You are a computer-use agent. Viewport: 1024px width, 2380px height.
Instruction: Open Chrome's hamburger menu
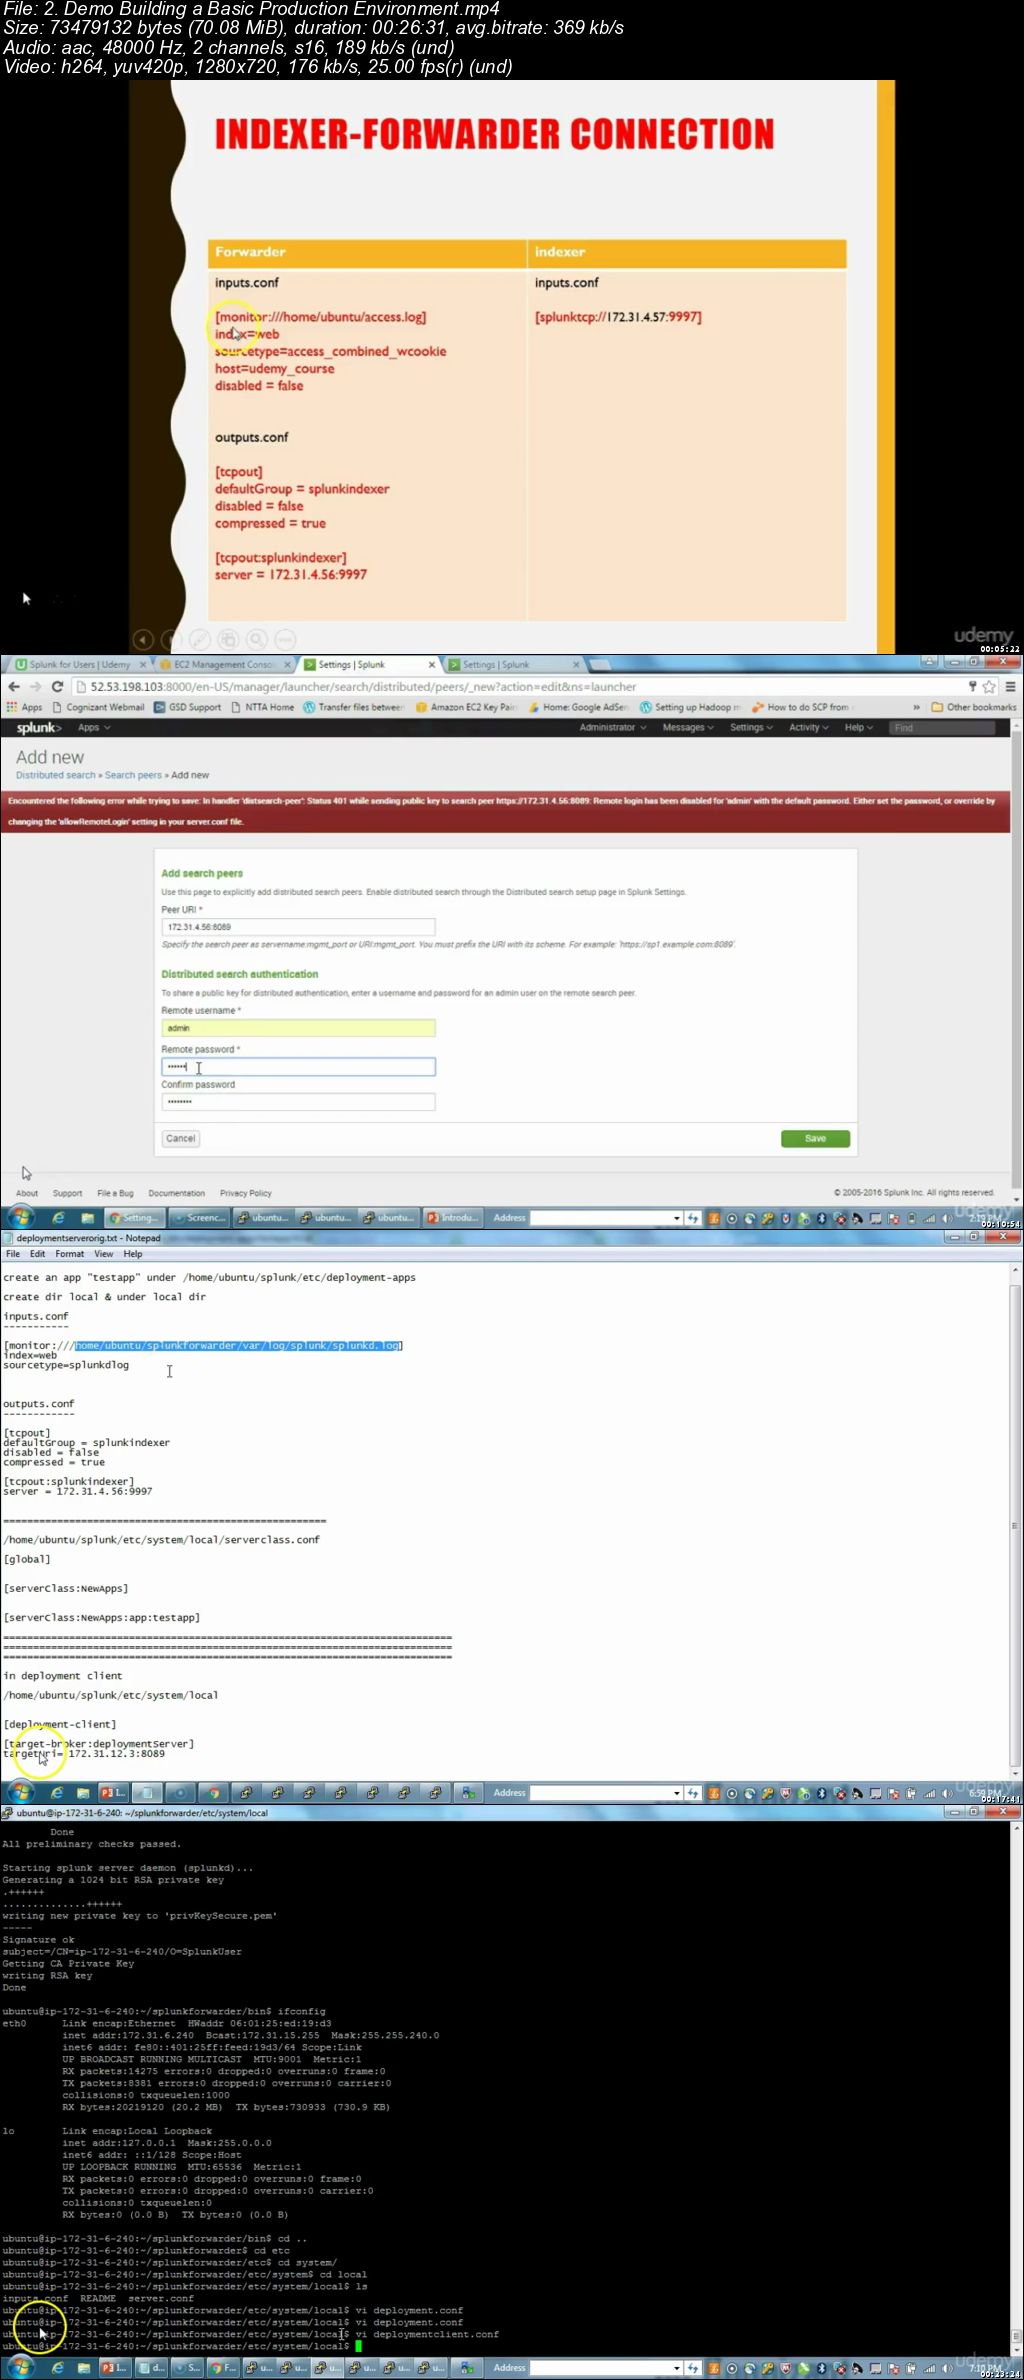[1011, 686]
